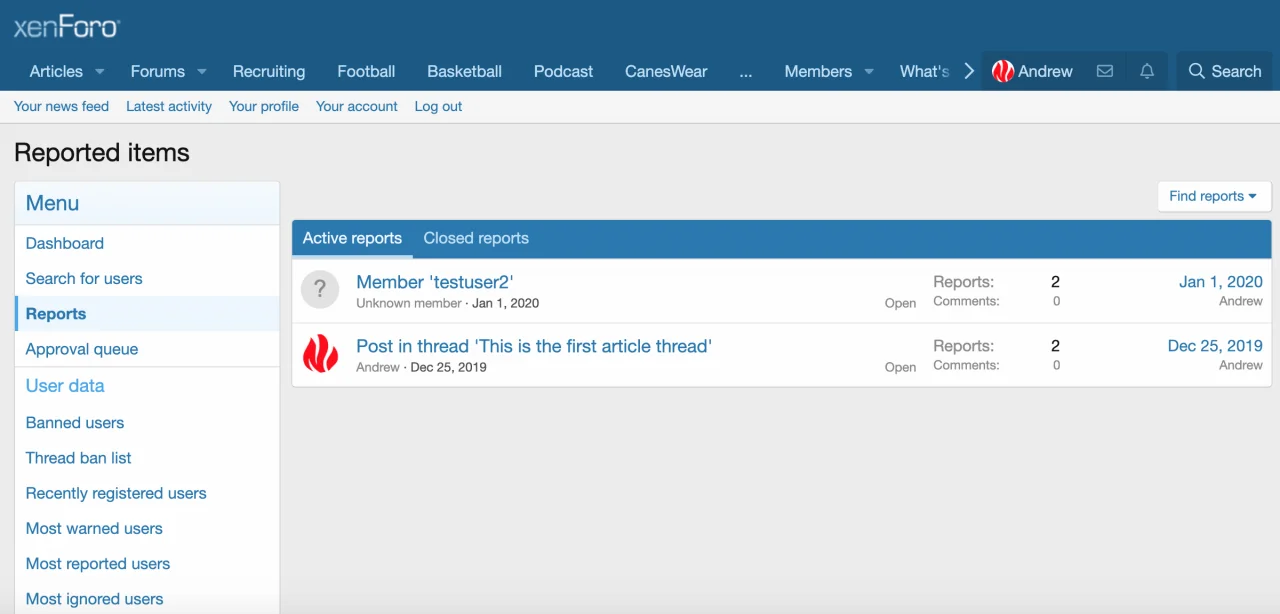Screen dimensions: 1280x614
Task: Expand the Members dropdown arrow
Action: [x=868, y=71]
